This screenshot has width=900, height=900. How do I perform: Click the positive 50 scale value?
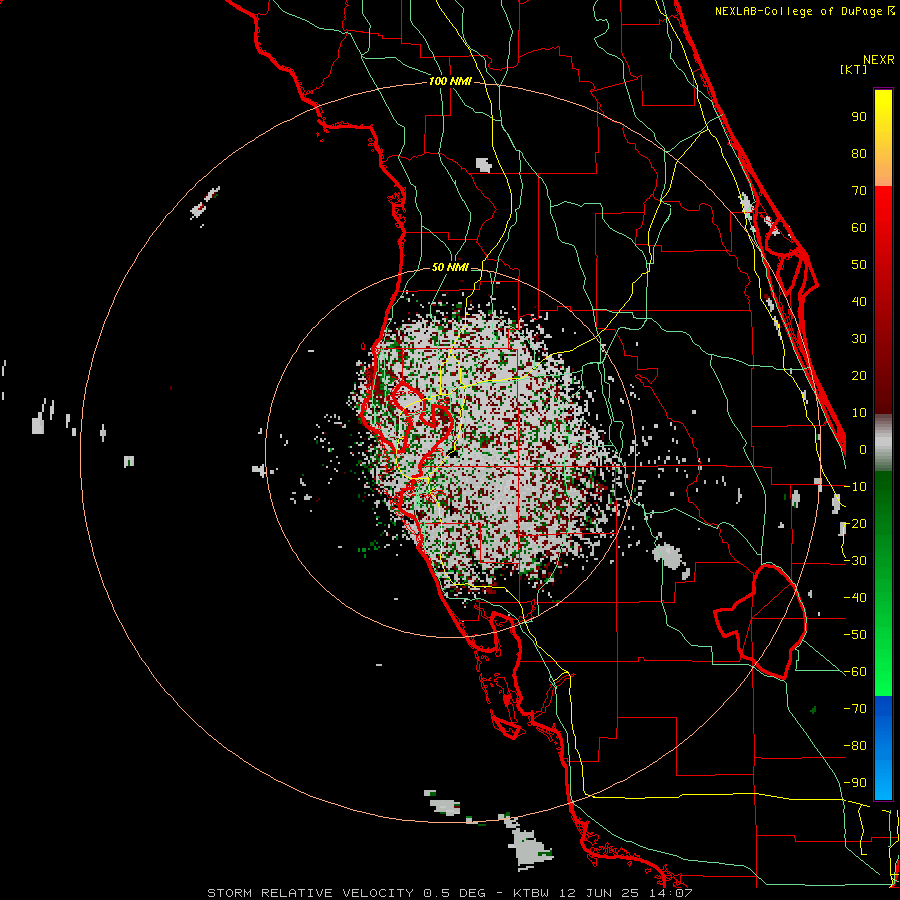pyautogui.click(x=859, y=265)
